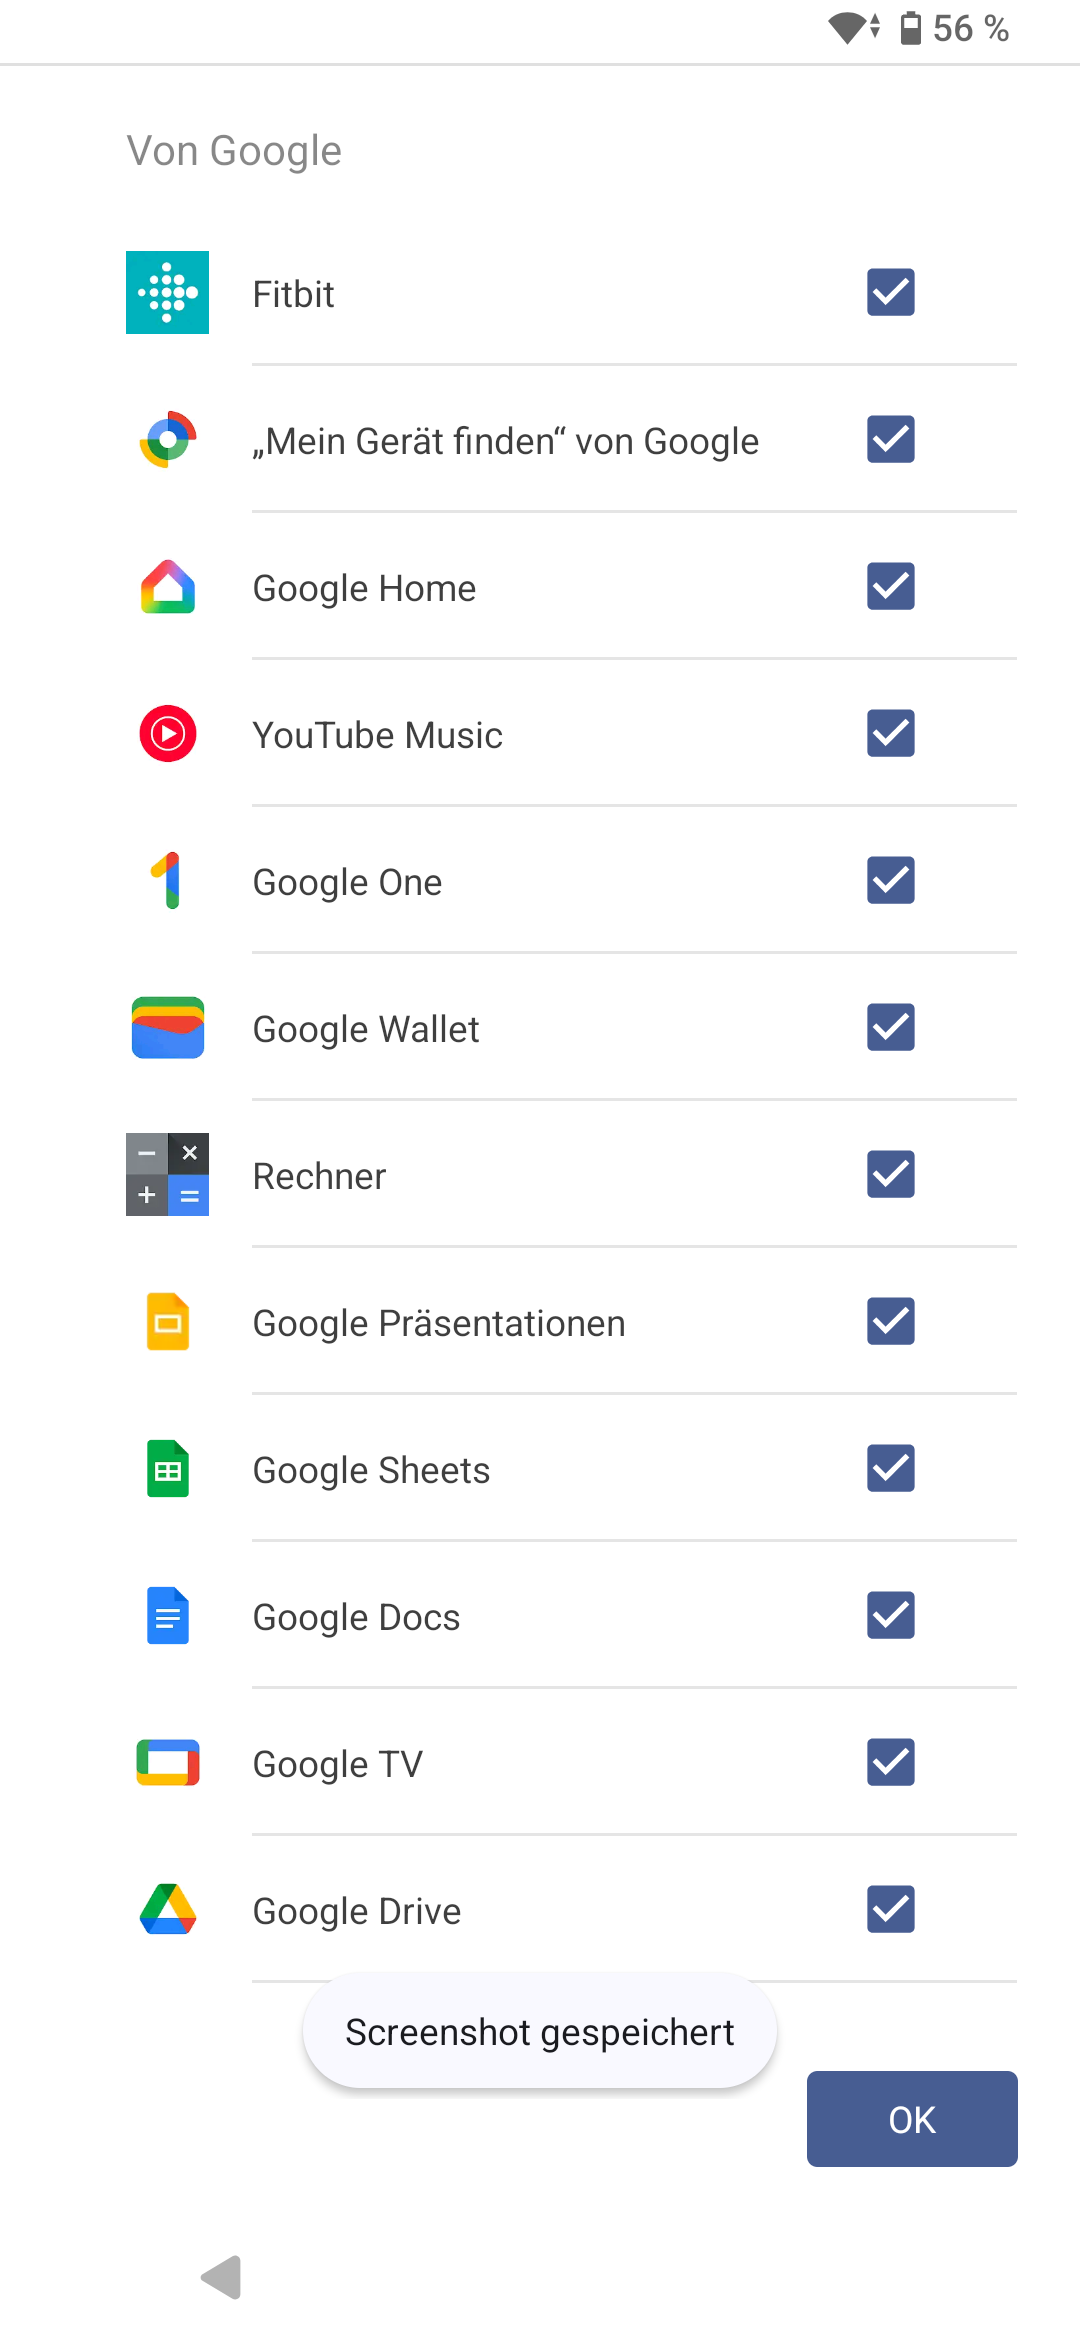Screen dimensions: 1080x2340
Task: Tap the battery status icon
Action: [x=910, y=28]
